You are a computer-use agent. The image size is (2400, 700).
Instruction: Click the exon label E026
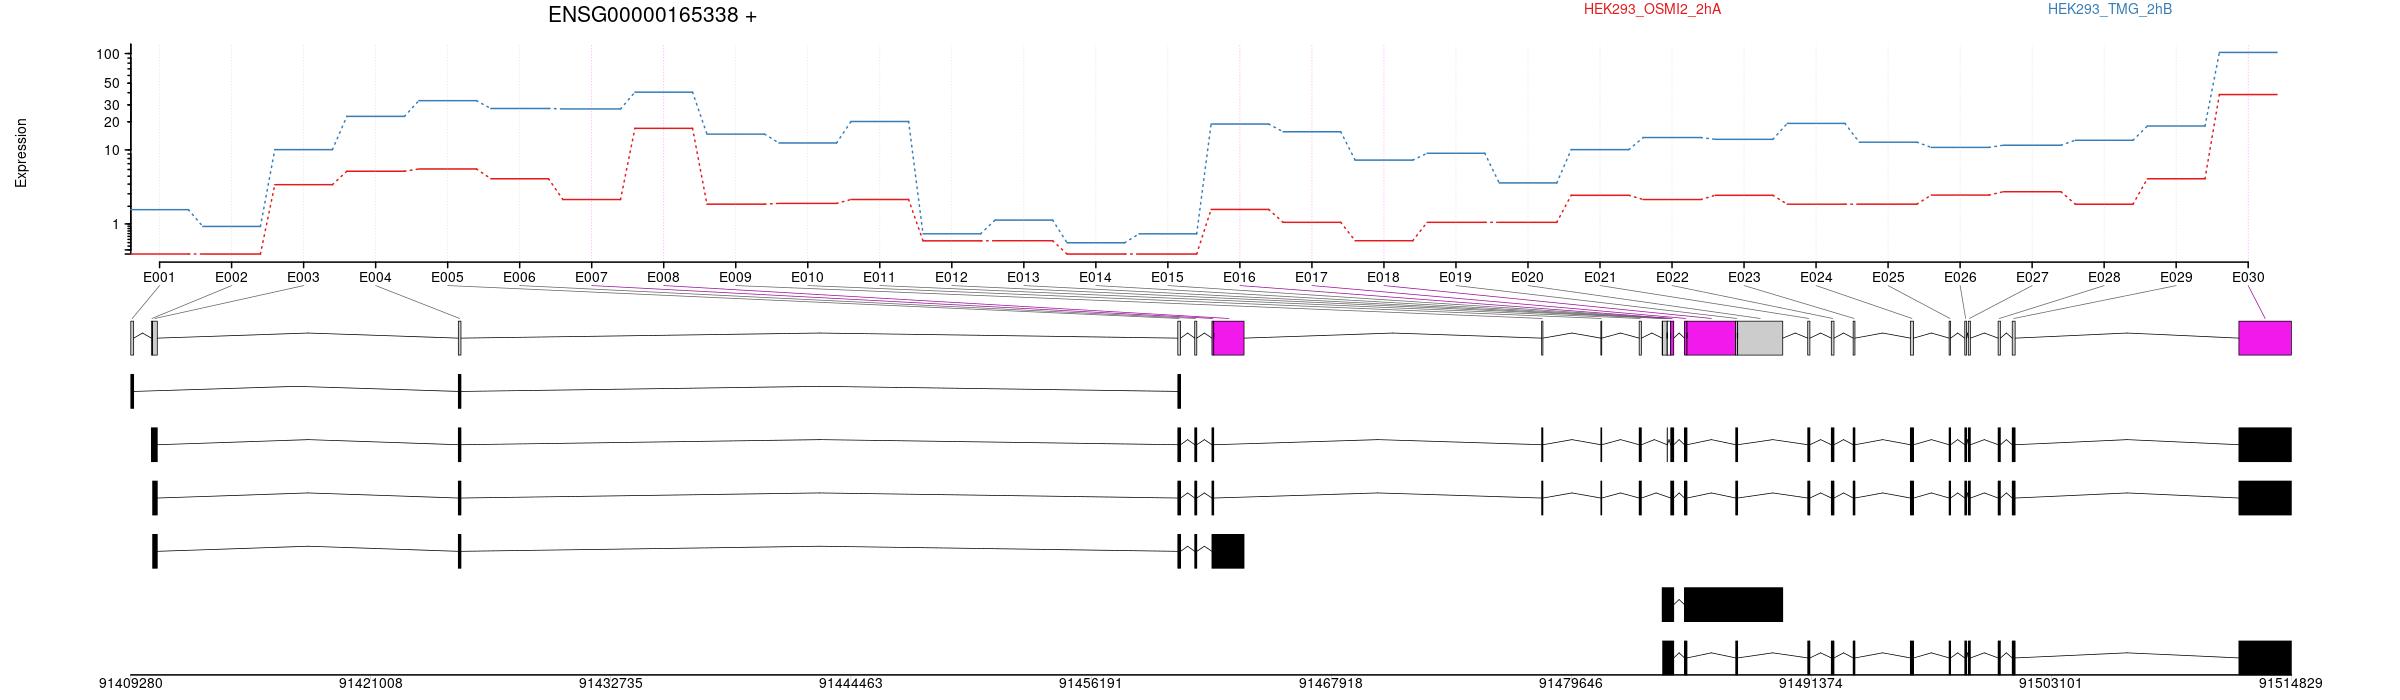point(1960,277)
